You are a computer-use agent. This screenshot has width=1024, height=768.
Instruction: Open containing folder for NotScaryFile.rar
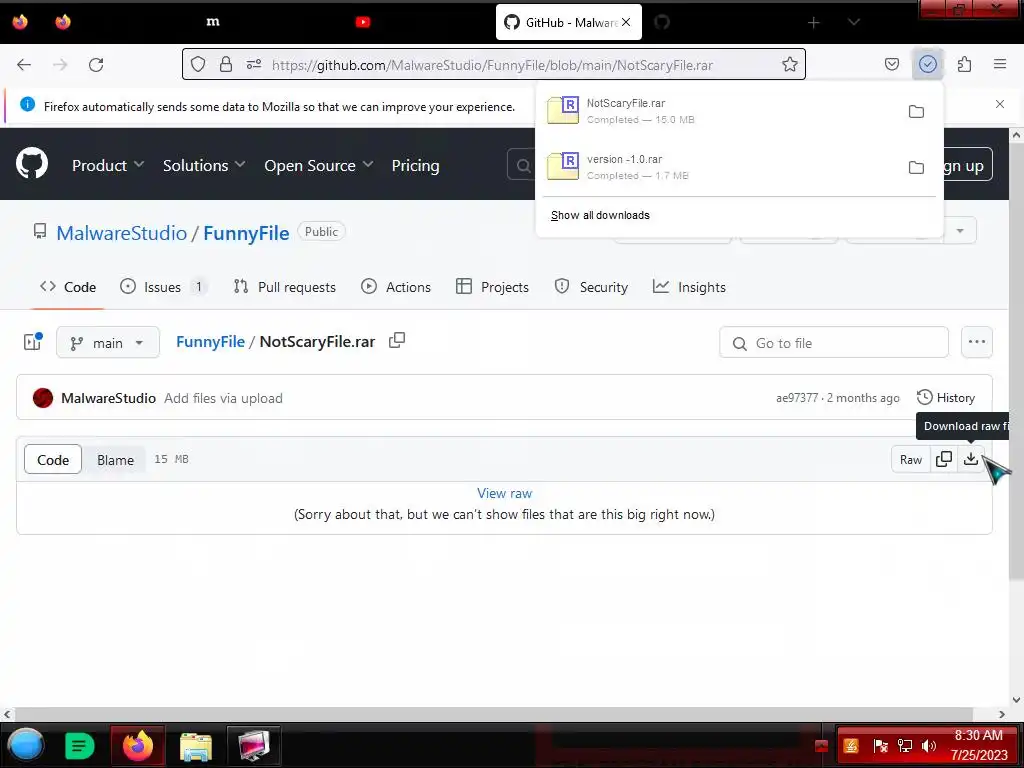coord(916,112)
